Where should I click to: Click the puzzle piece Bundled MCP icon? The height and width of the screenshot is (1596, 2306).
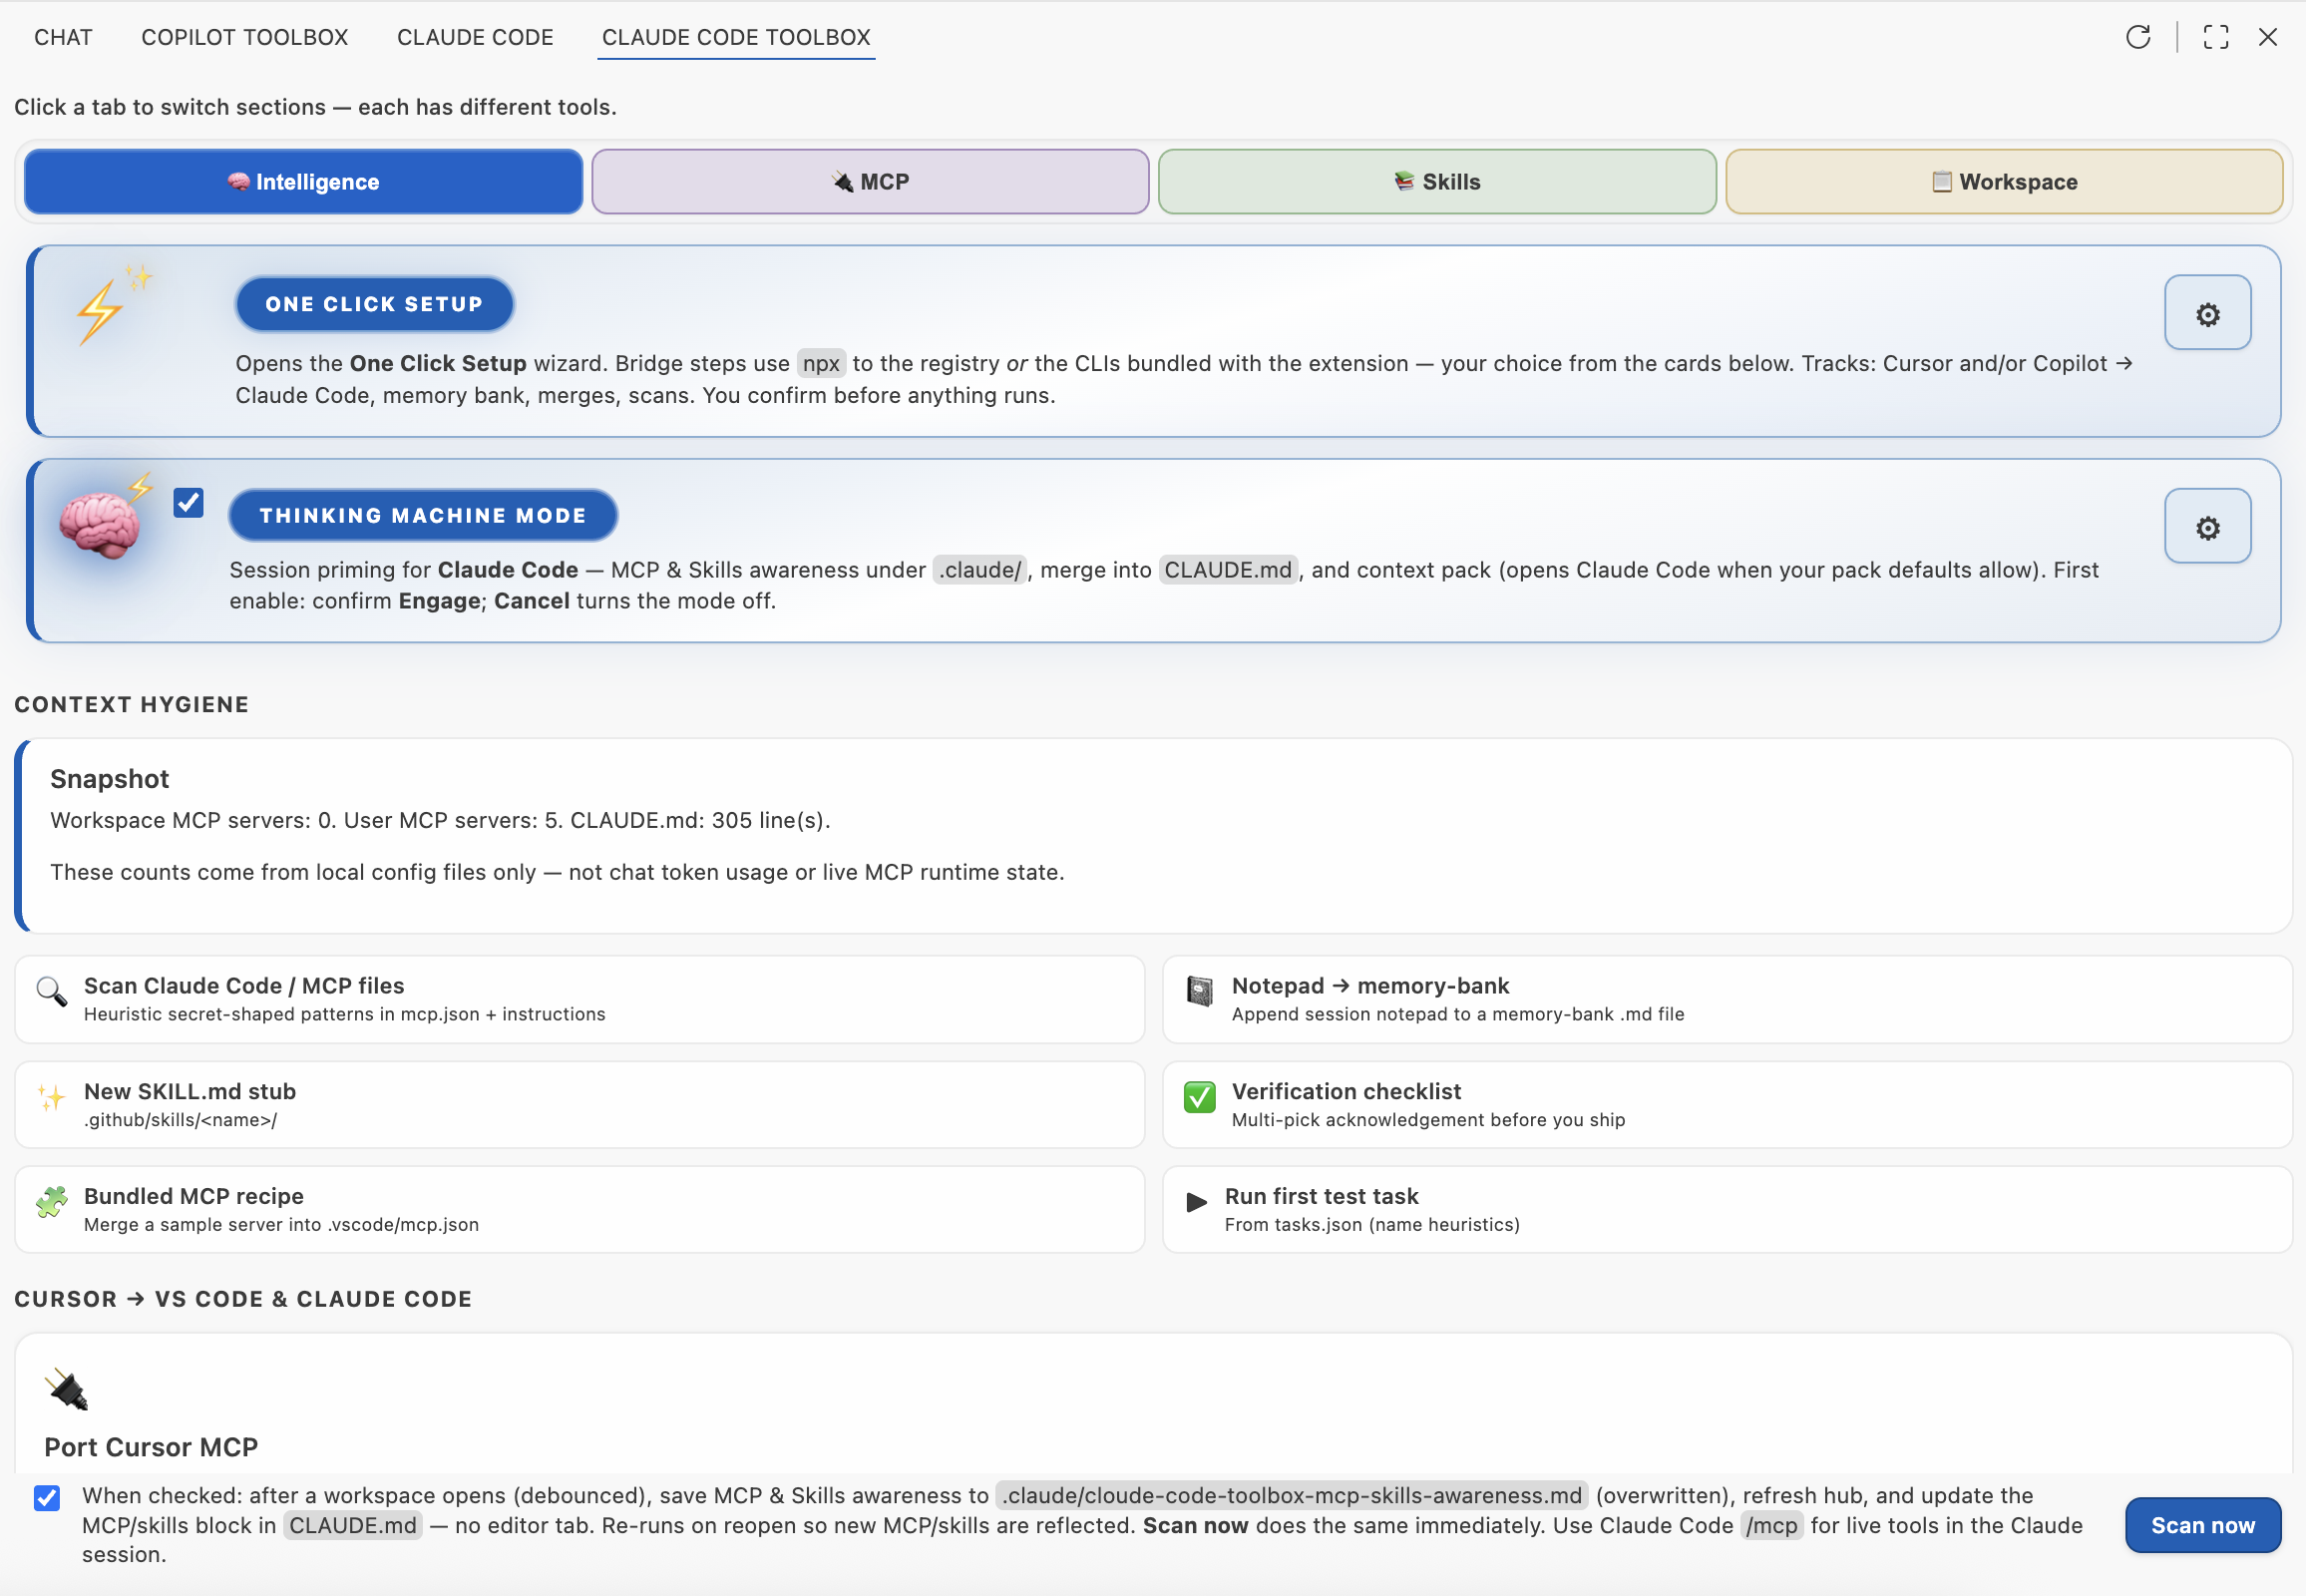[51, 1202]
